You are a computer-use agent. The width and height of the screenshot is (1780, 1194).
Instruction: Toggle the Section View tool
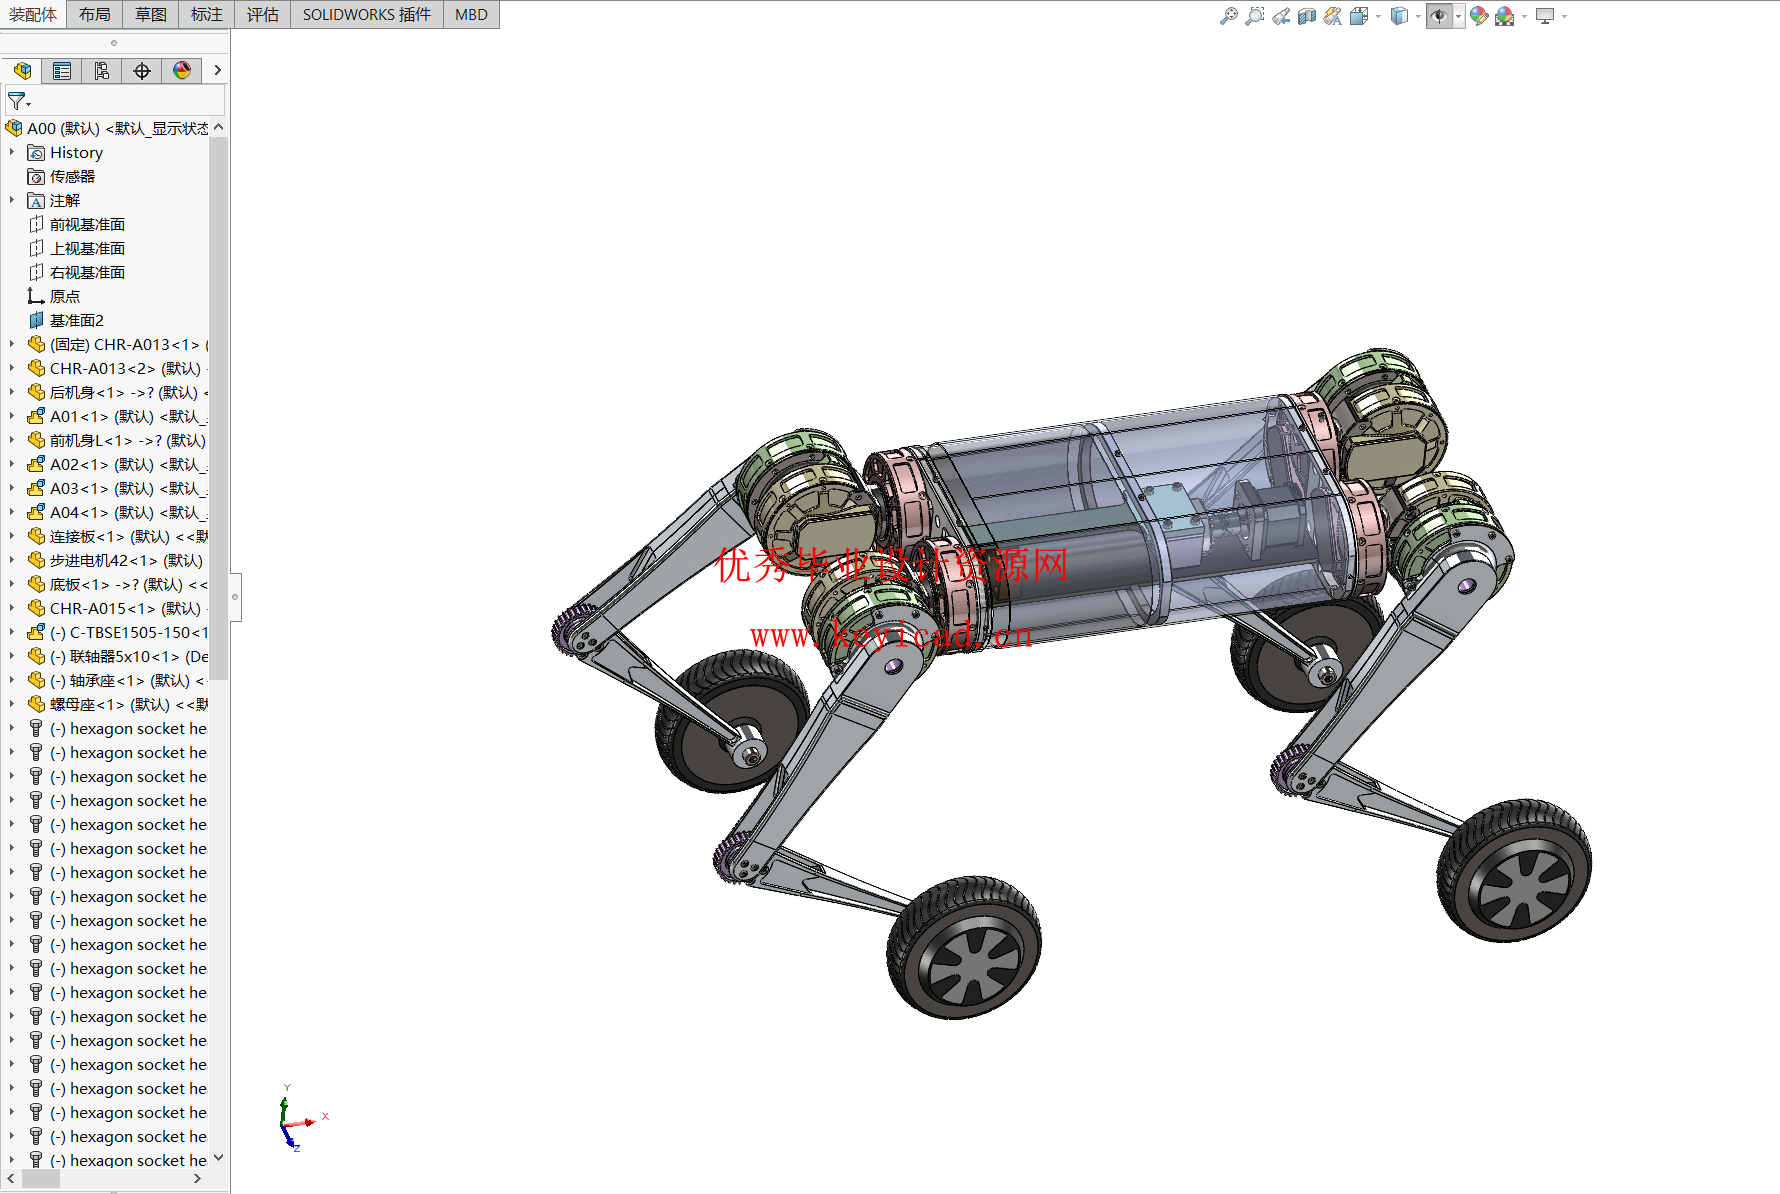(x=1307, y=16)
